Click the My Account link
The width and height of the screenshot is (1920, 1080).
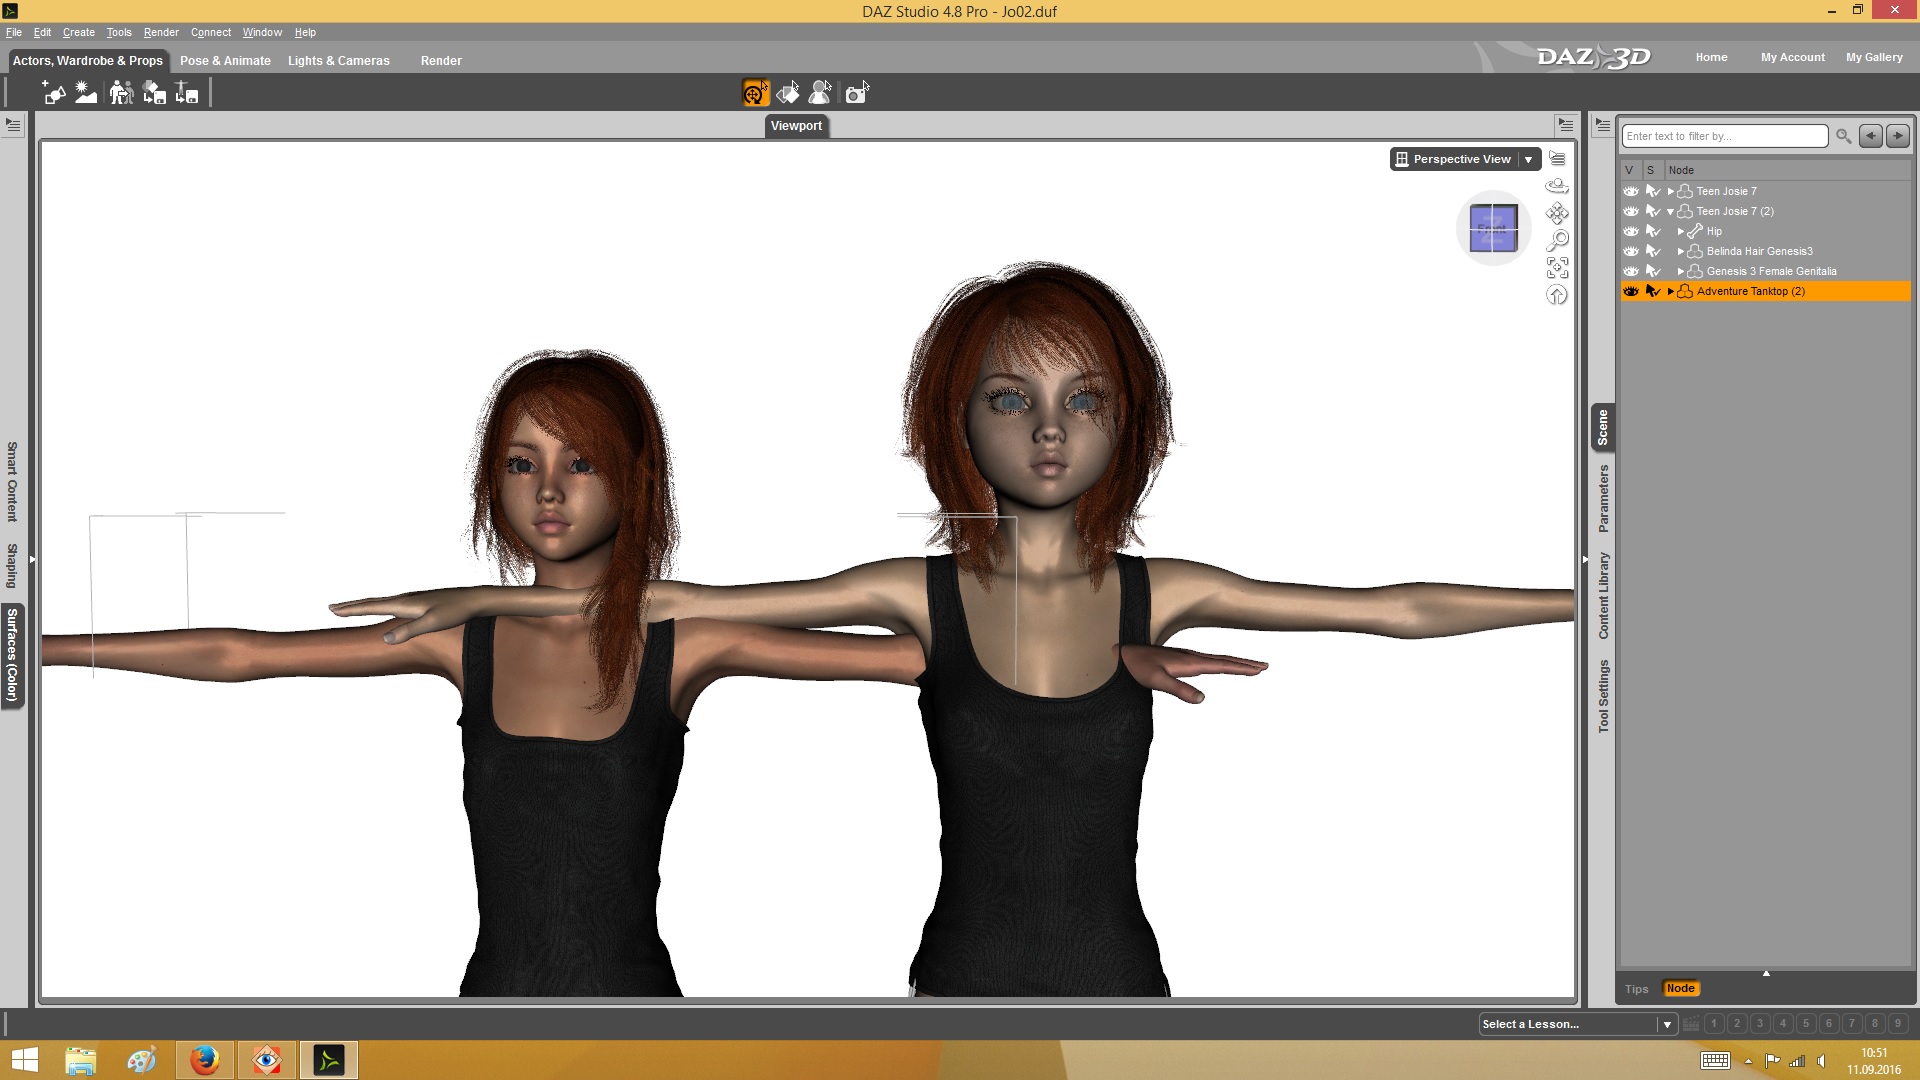(x=1792, y=57)
